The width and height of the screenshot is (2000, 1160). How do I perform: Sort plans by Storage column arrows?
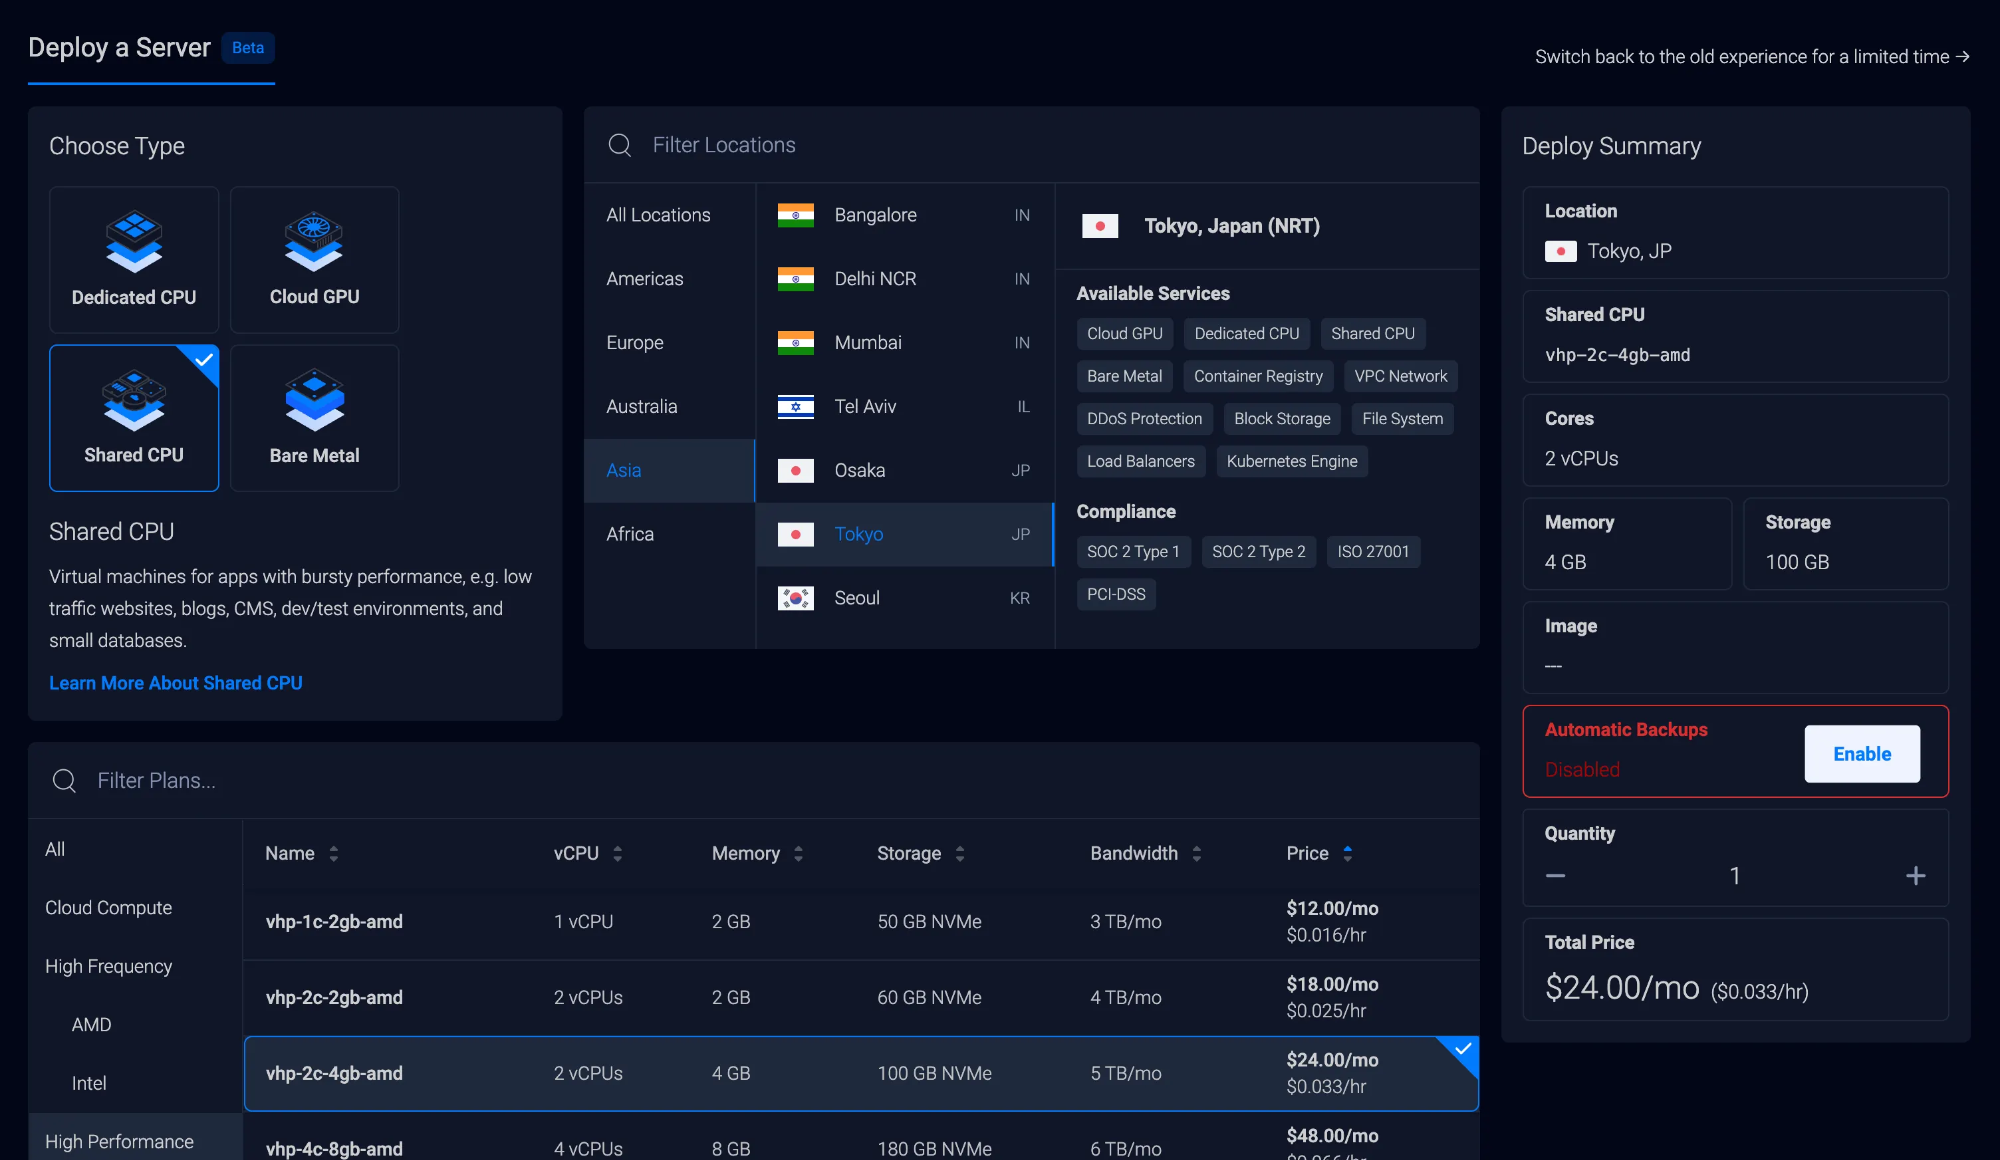pyautogui.click(x=960, y=854)
